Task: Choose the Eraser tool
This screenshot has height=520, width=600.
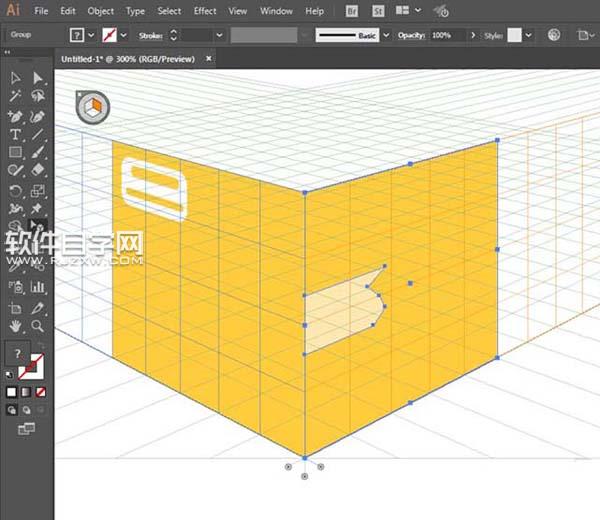Action: pyautogui.click(x=38, y=170)
